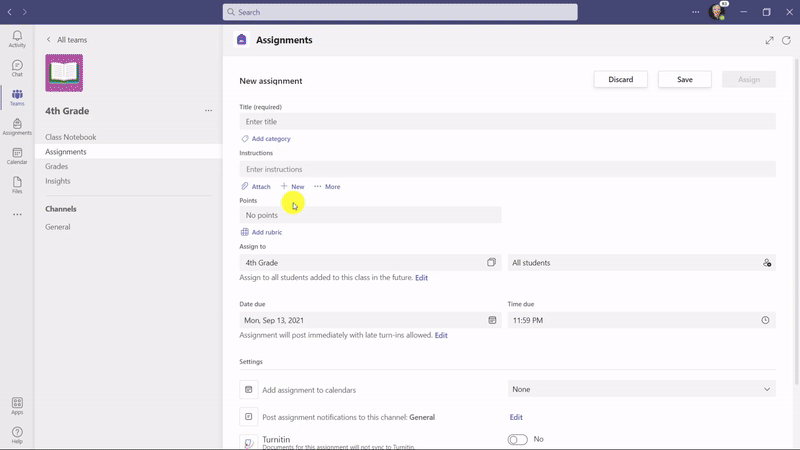Image resolution: width=800 pixels, height=450 pixels.
Task: Open the Mon, Sep 13, 2021 date field
Action: (x=370, y=320)
